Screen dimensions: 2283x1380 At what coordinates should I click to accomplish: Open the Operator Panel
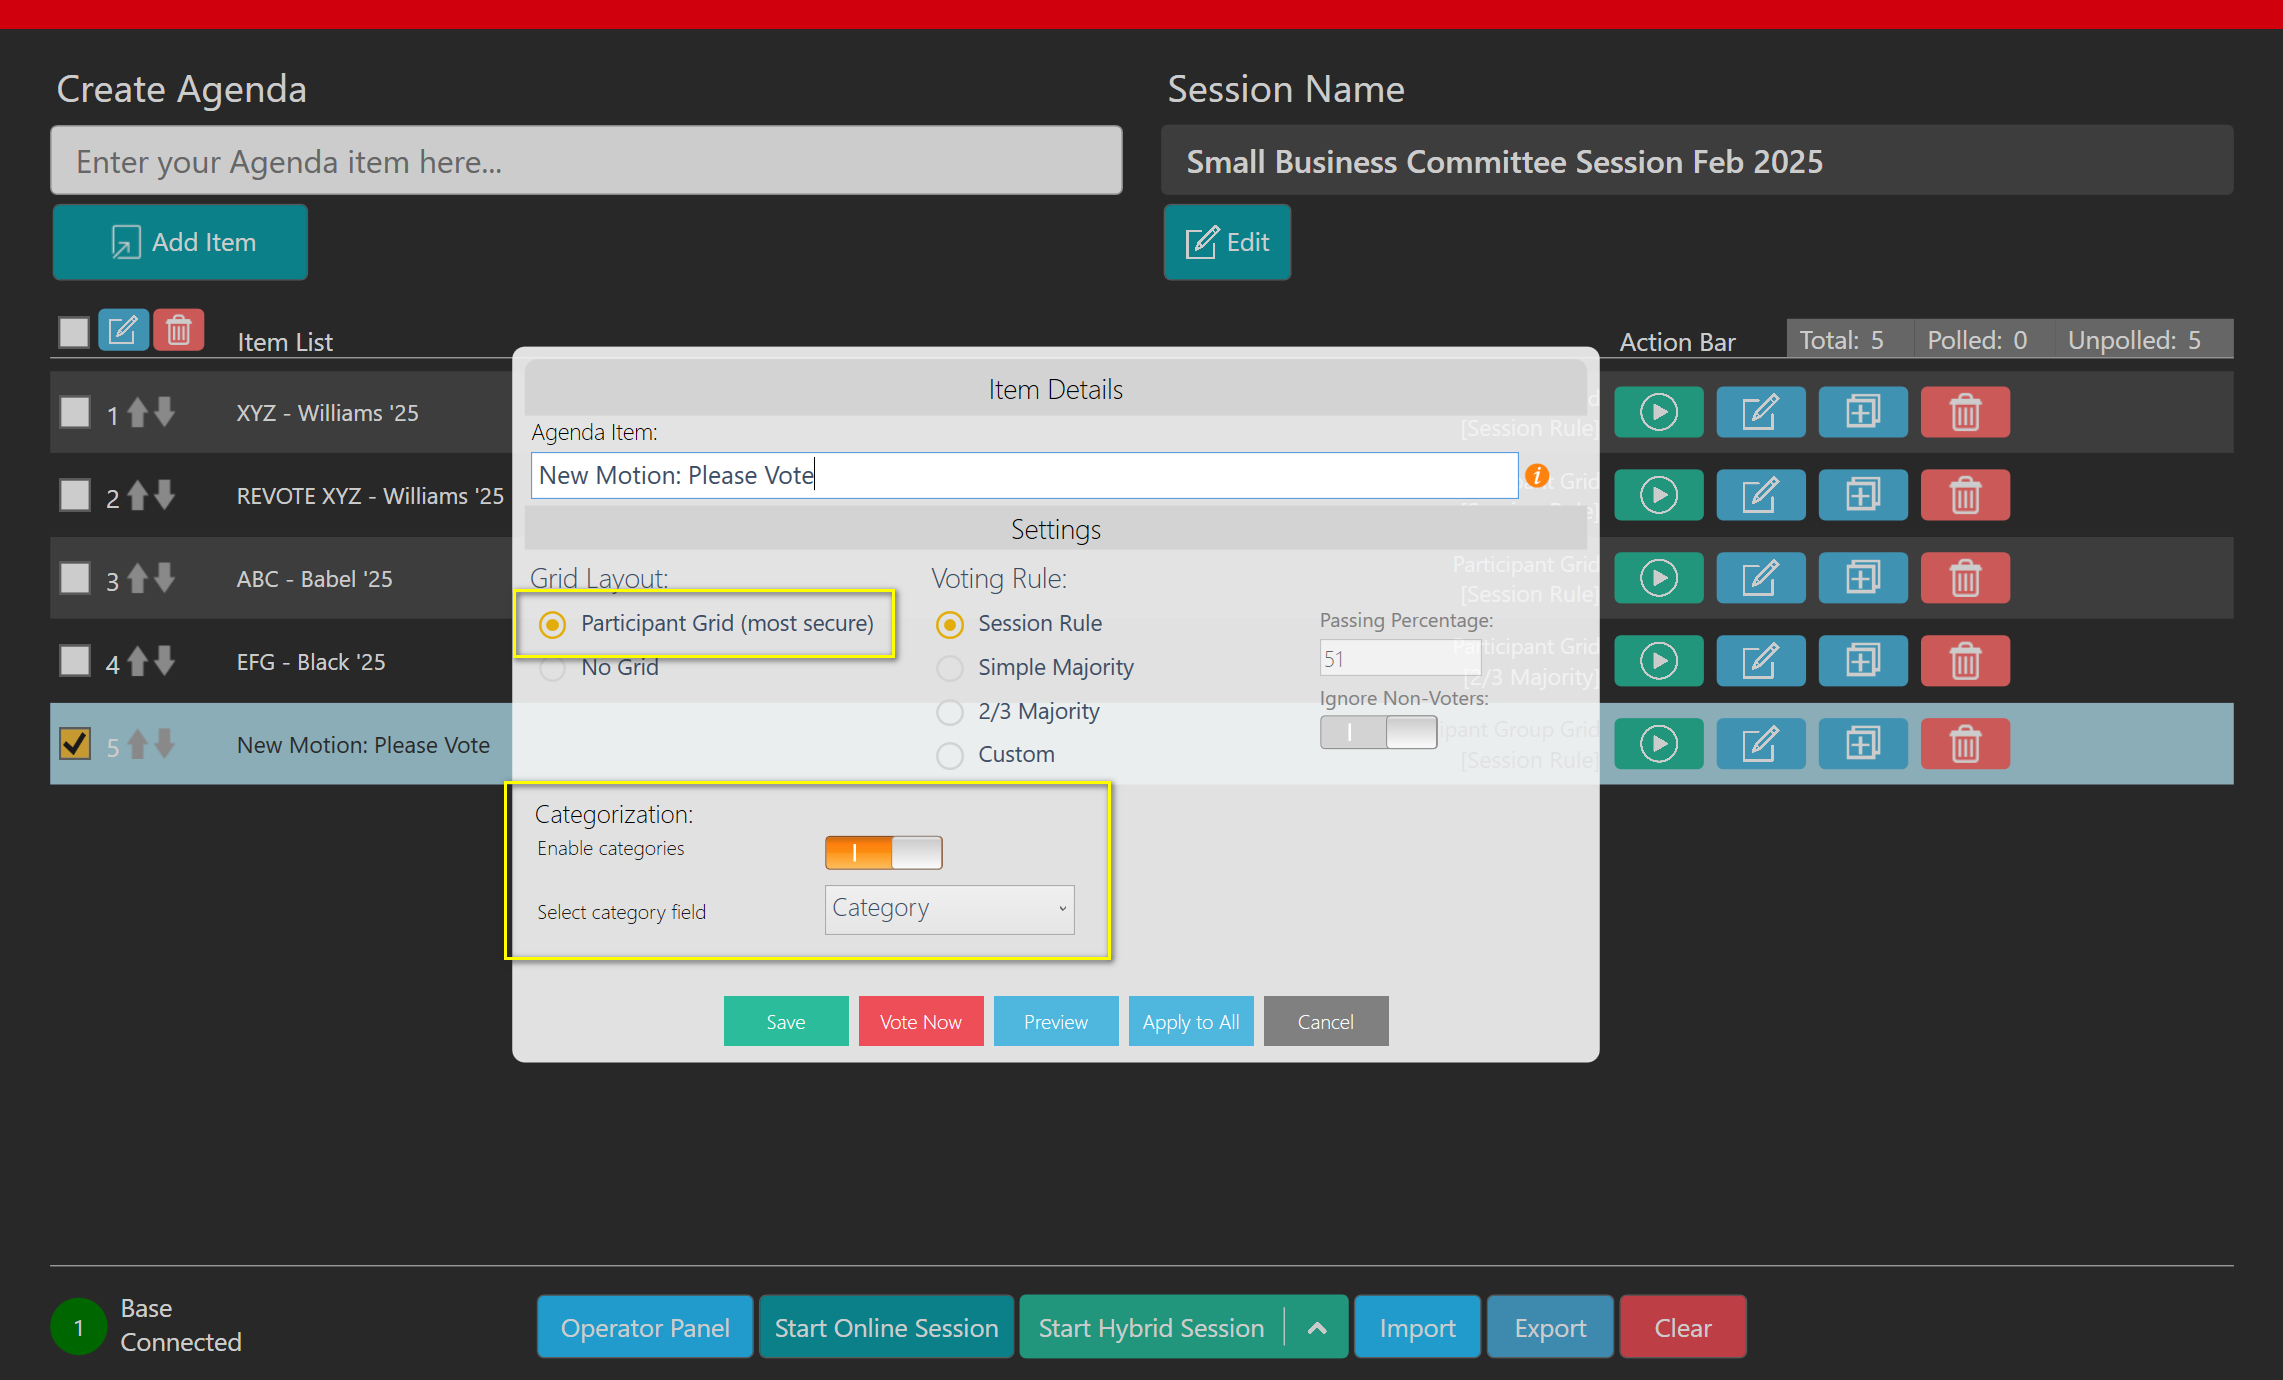click(x=645, y=1328)
